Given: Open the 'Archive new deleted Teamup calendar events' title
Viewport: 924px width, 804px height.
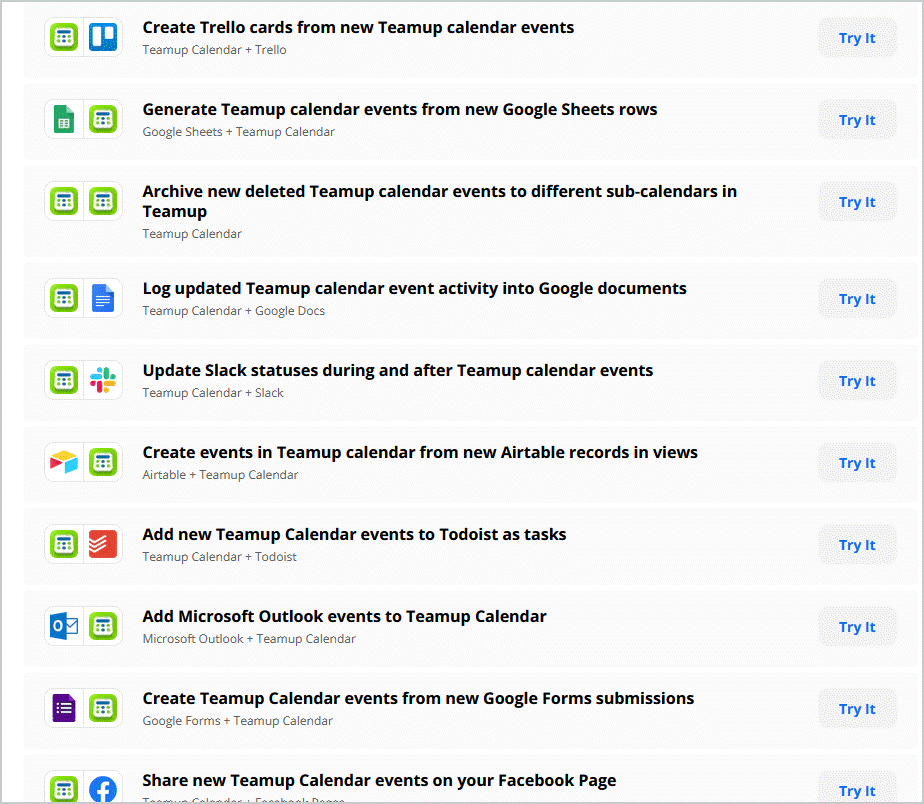Looking at the screenshot, I should pyautogui.click(x=440, y=201).
